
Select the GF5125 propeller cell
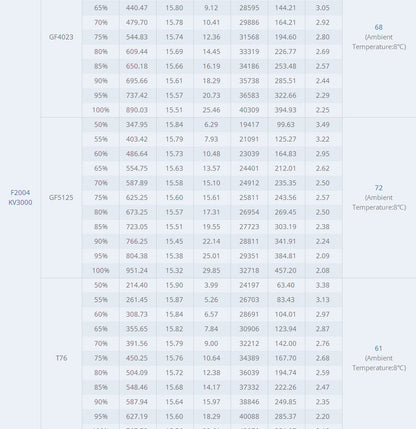pos(61,197)
